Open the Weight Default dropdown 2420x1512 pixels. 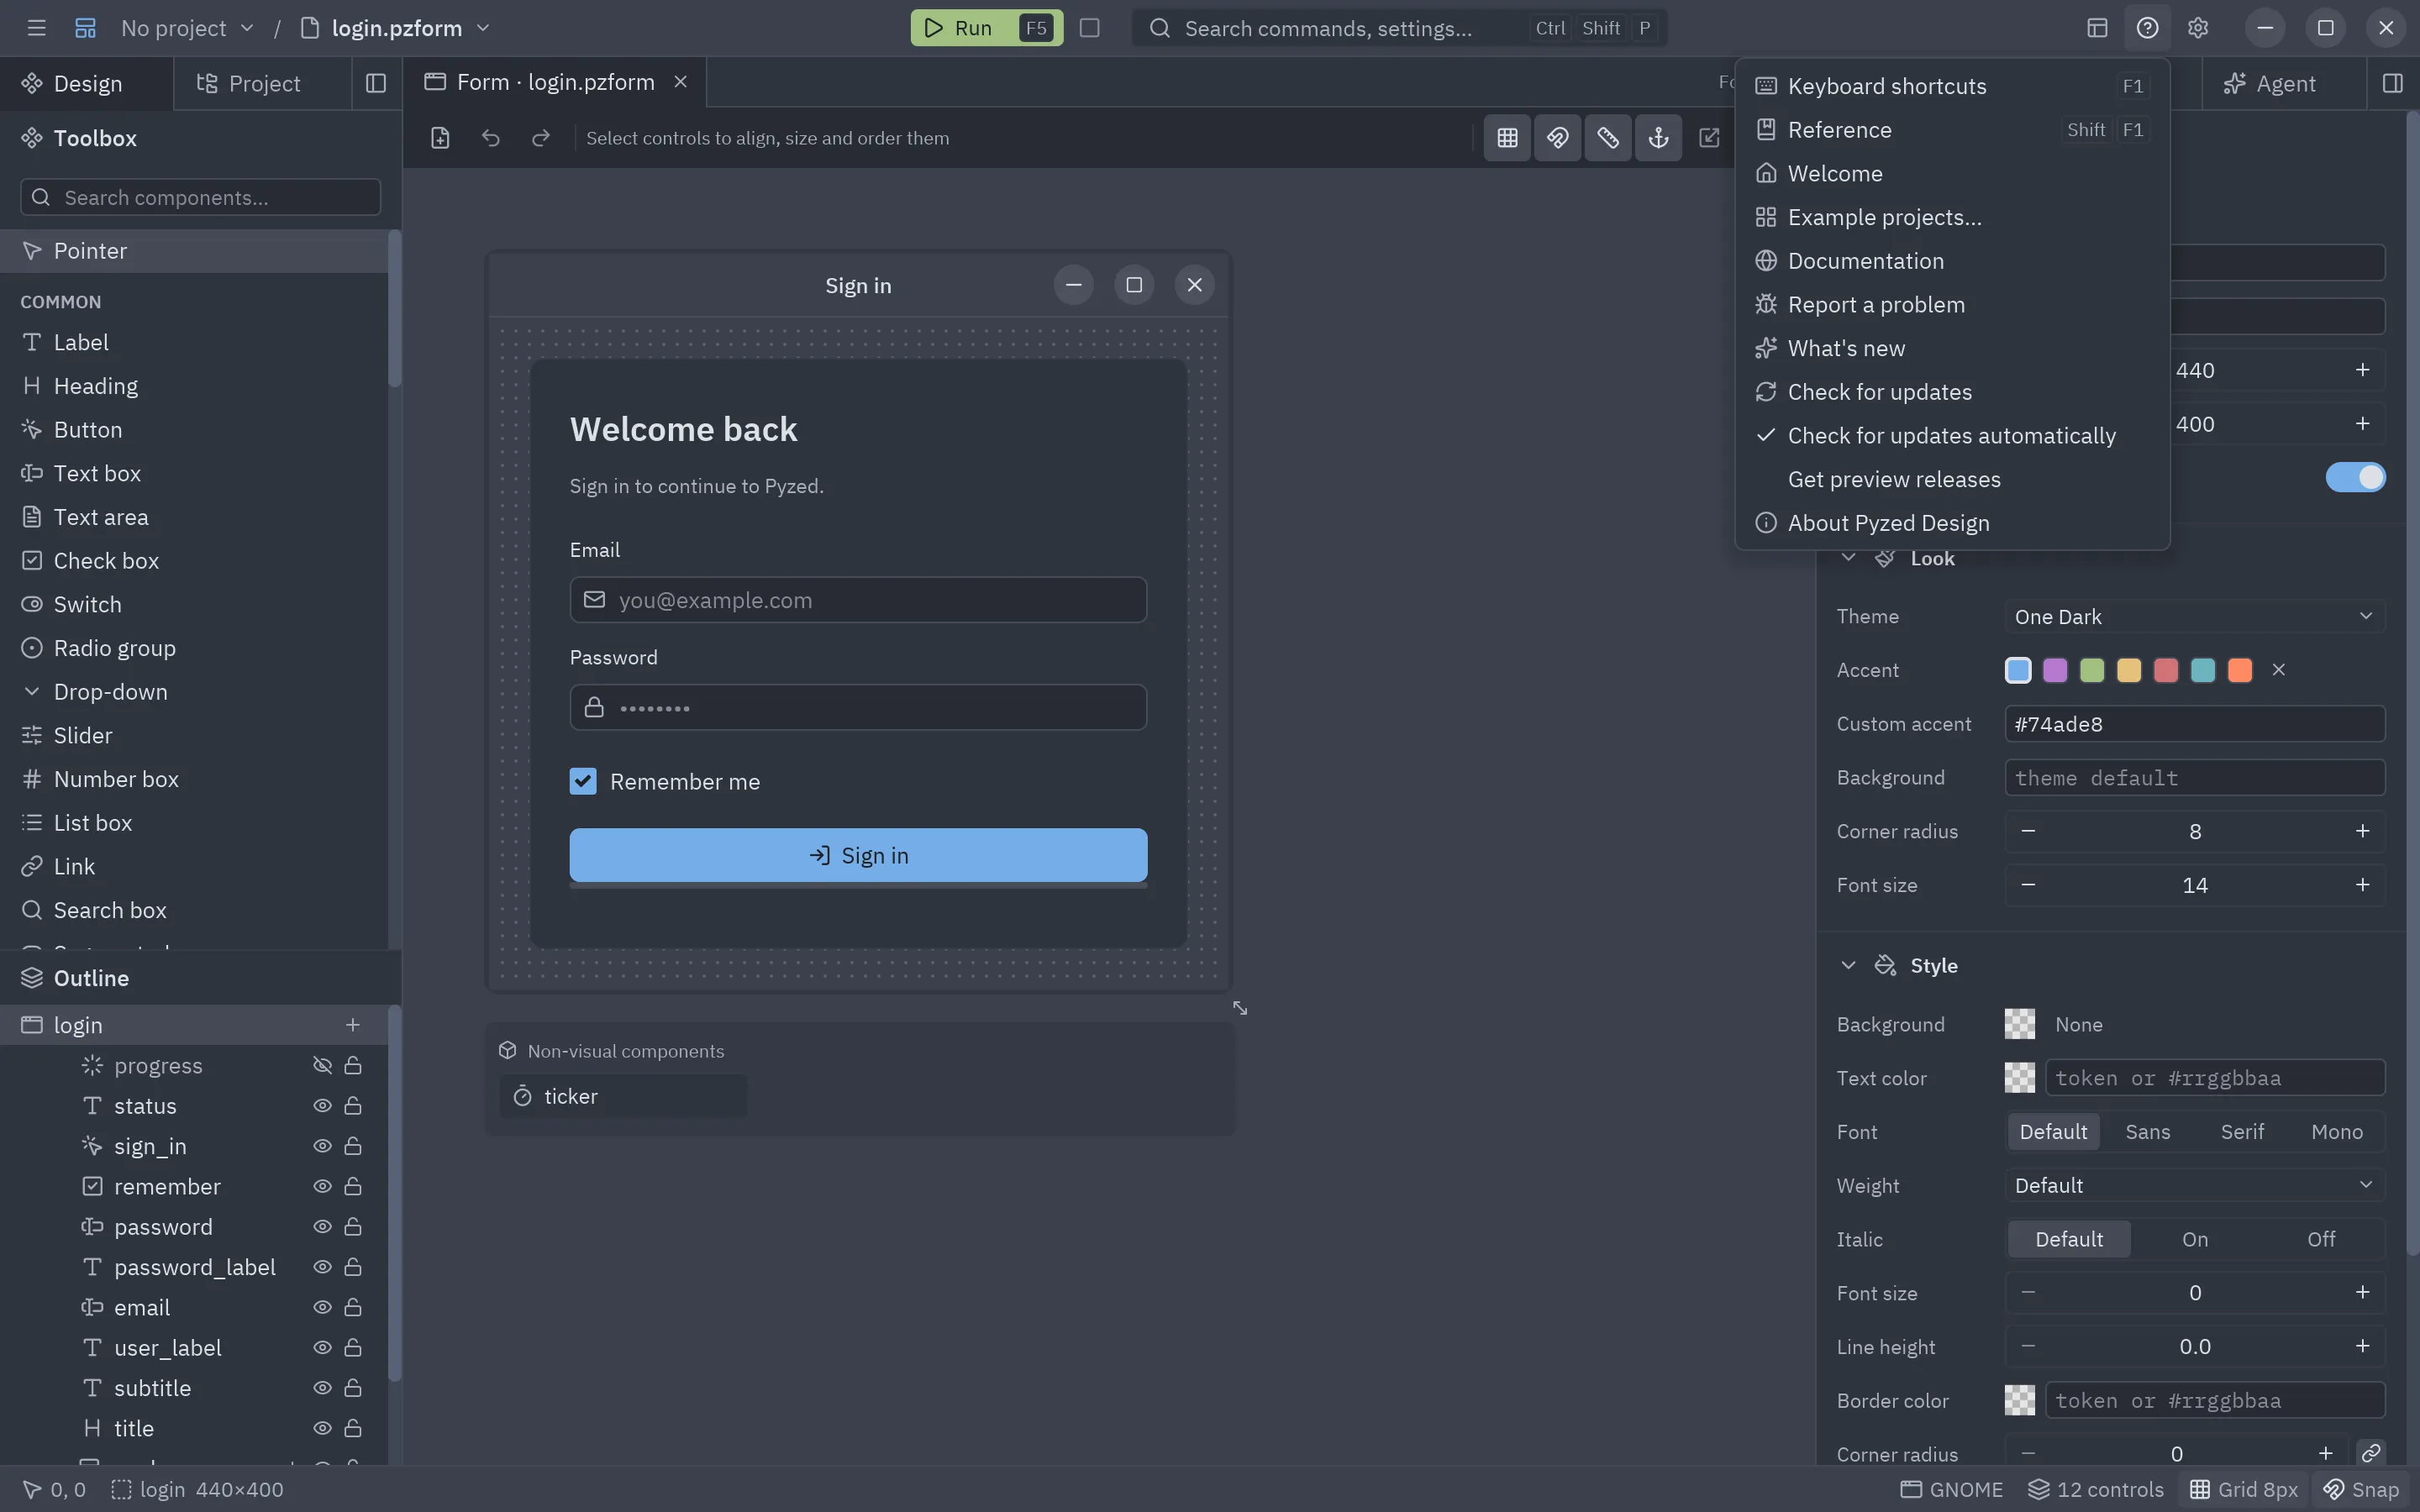[x=2195, y=1186]
